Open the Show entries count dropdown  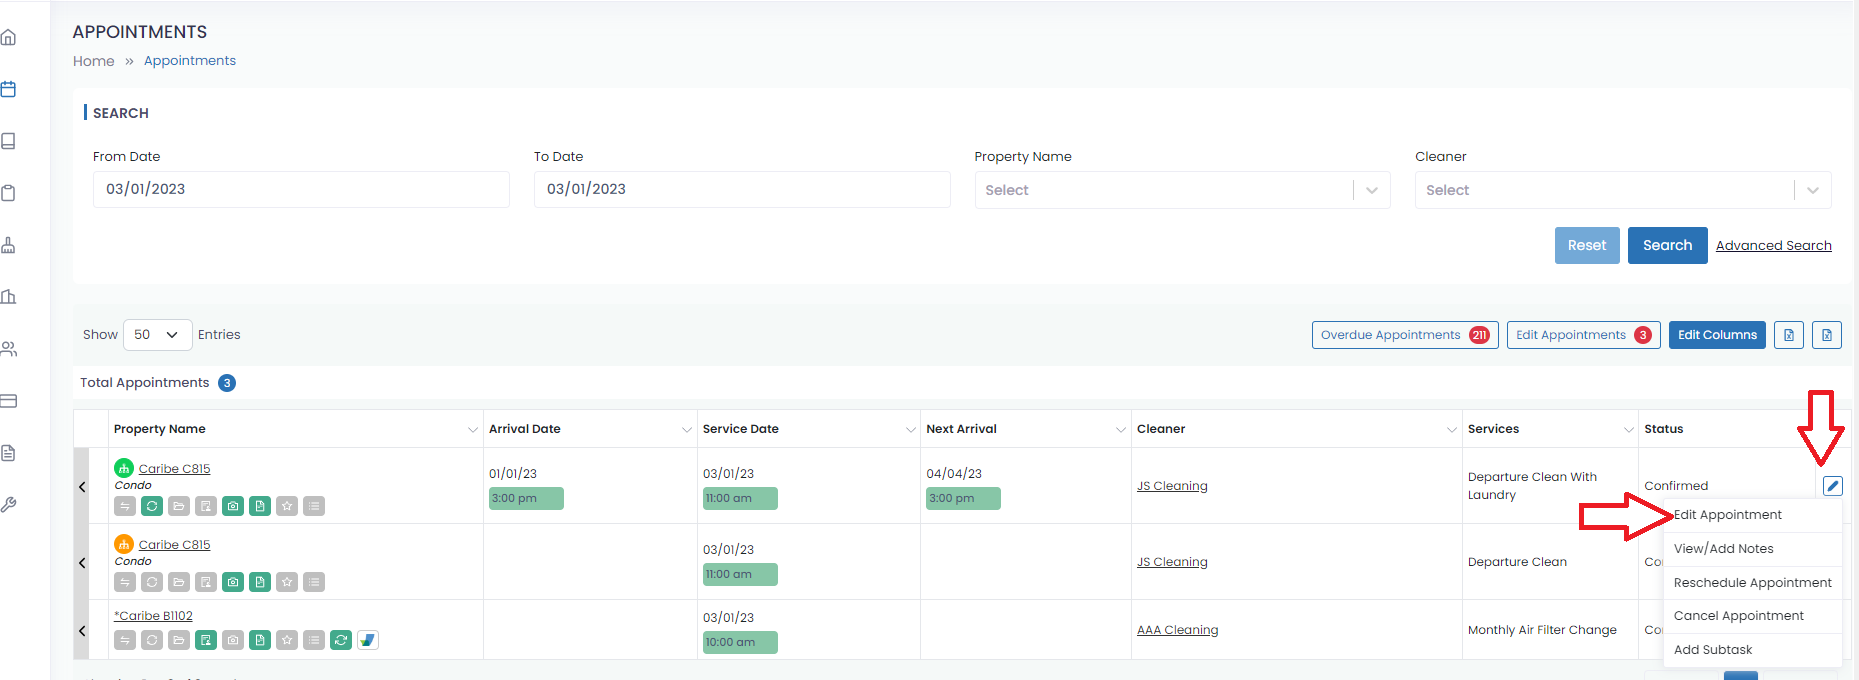157,335
